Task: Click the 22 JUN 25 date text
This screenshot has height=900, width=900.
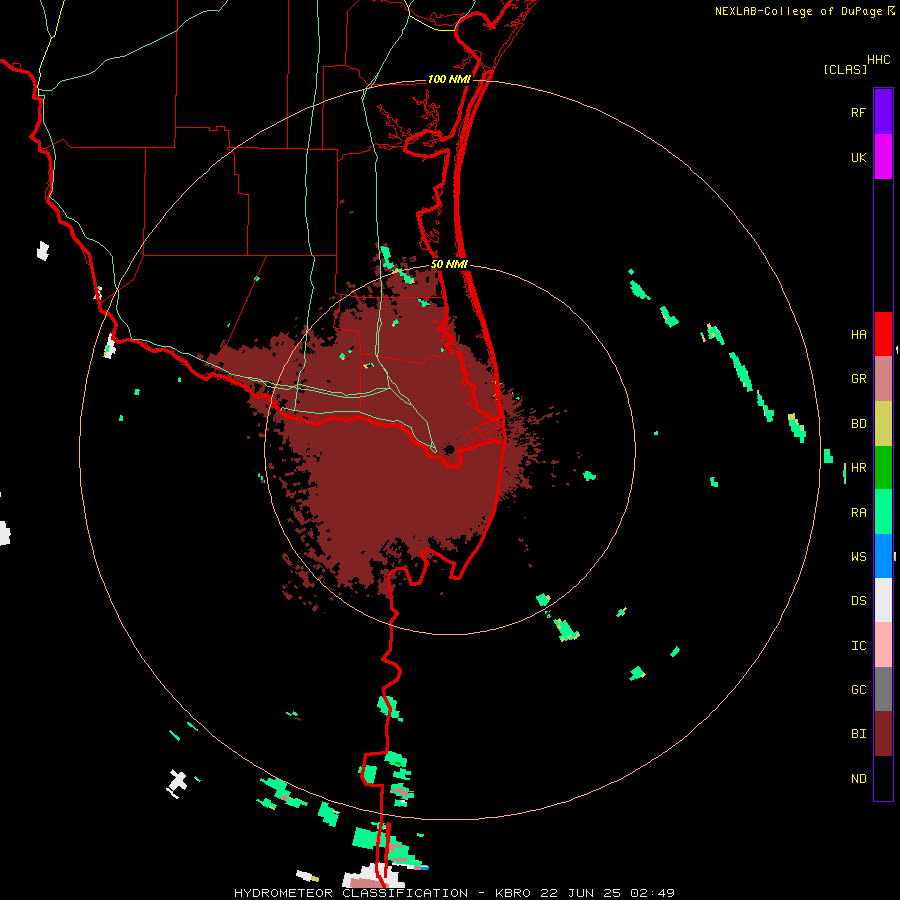Action: pos(580,893)
